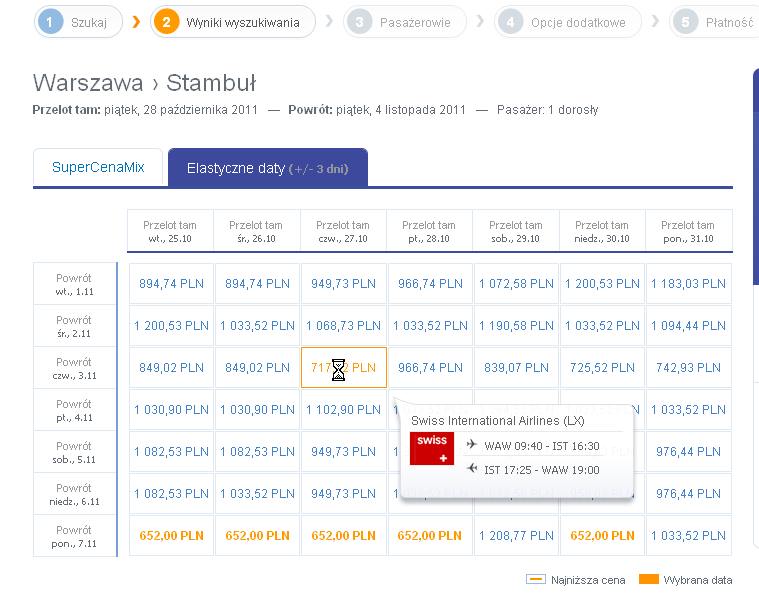Choose 652,00 PLN fare for 26.10 departure
The image size is (759, 596).
pyautogui.click(x=258, y=535)
